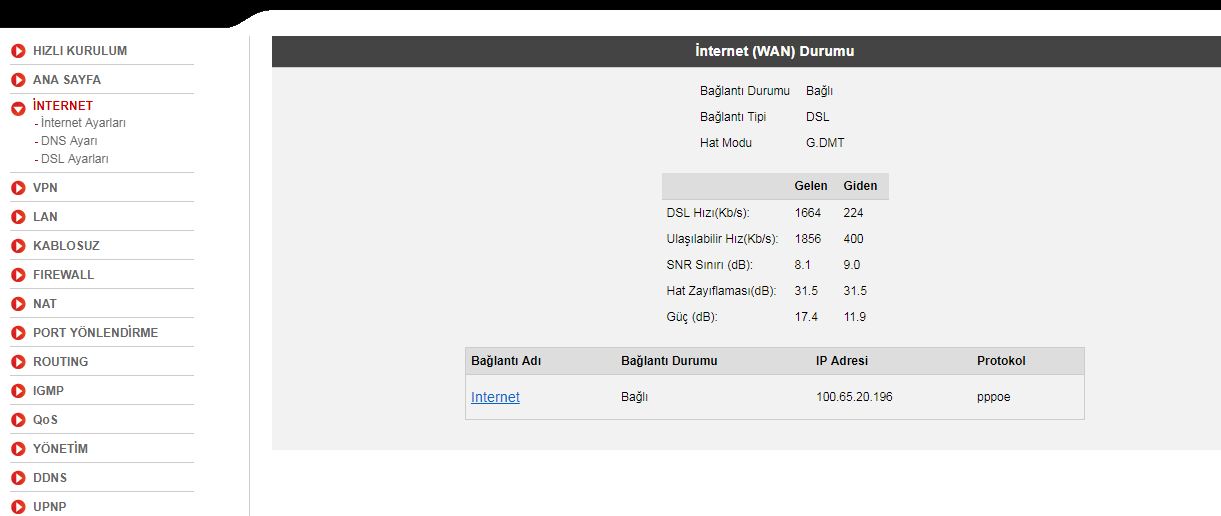Open the İnternet Ayarları submenu item
Image resolution: width=1221 pixels, height=516 pixels.
[82, 123]
